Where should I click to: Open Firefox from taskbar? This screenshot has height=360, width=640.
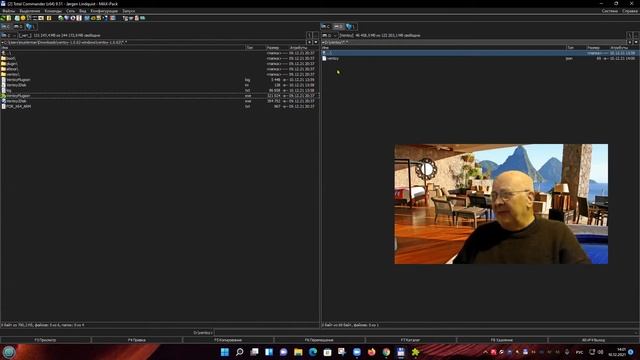(x=371, y=352)
